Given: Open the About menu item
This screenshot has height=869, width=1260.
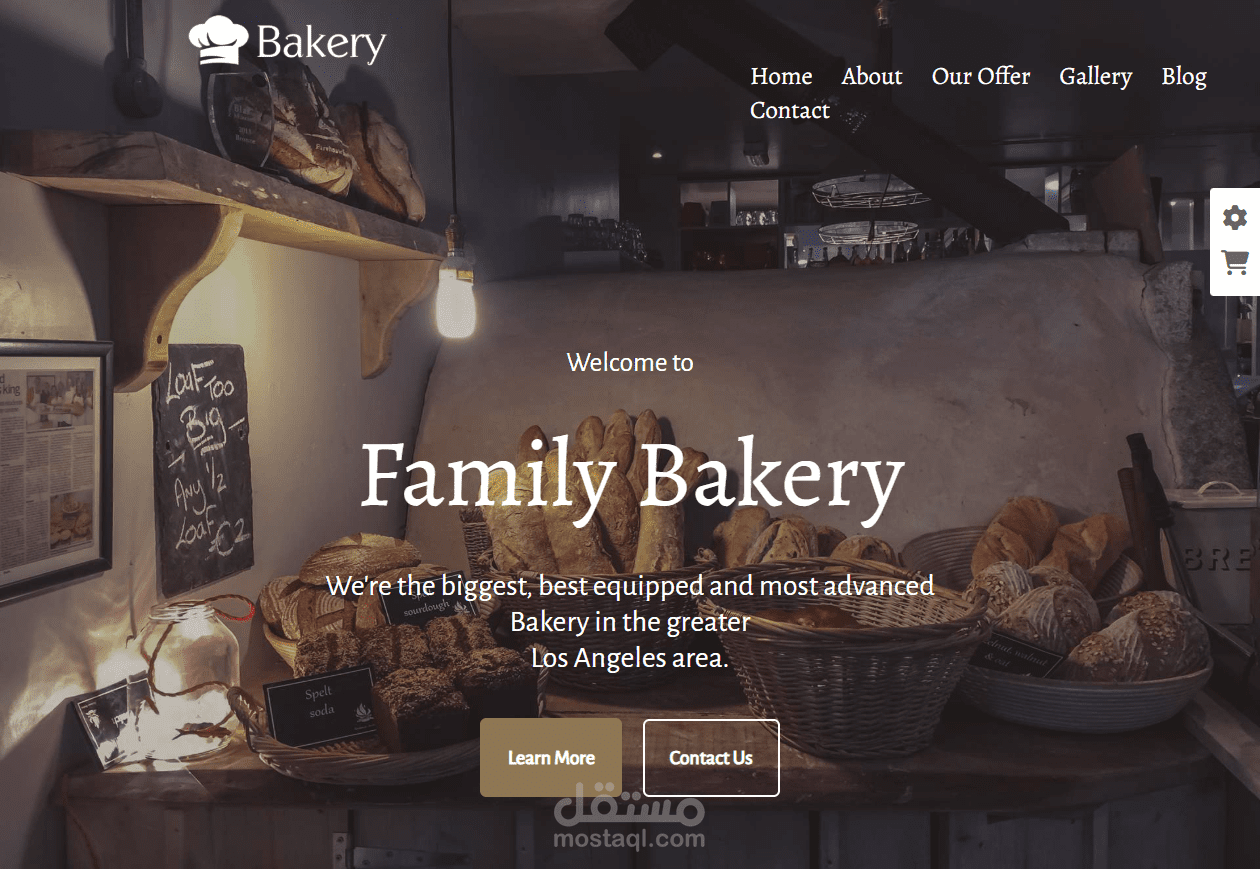Looking at the screenshot, I should point(872,76).
